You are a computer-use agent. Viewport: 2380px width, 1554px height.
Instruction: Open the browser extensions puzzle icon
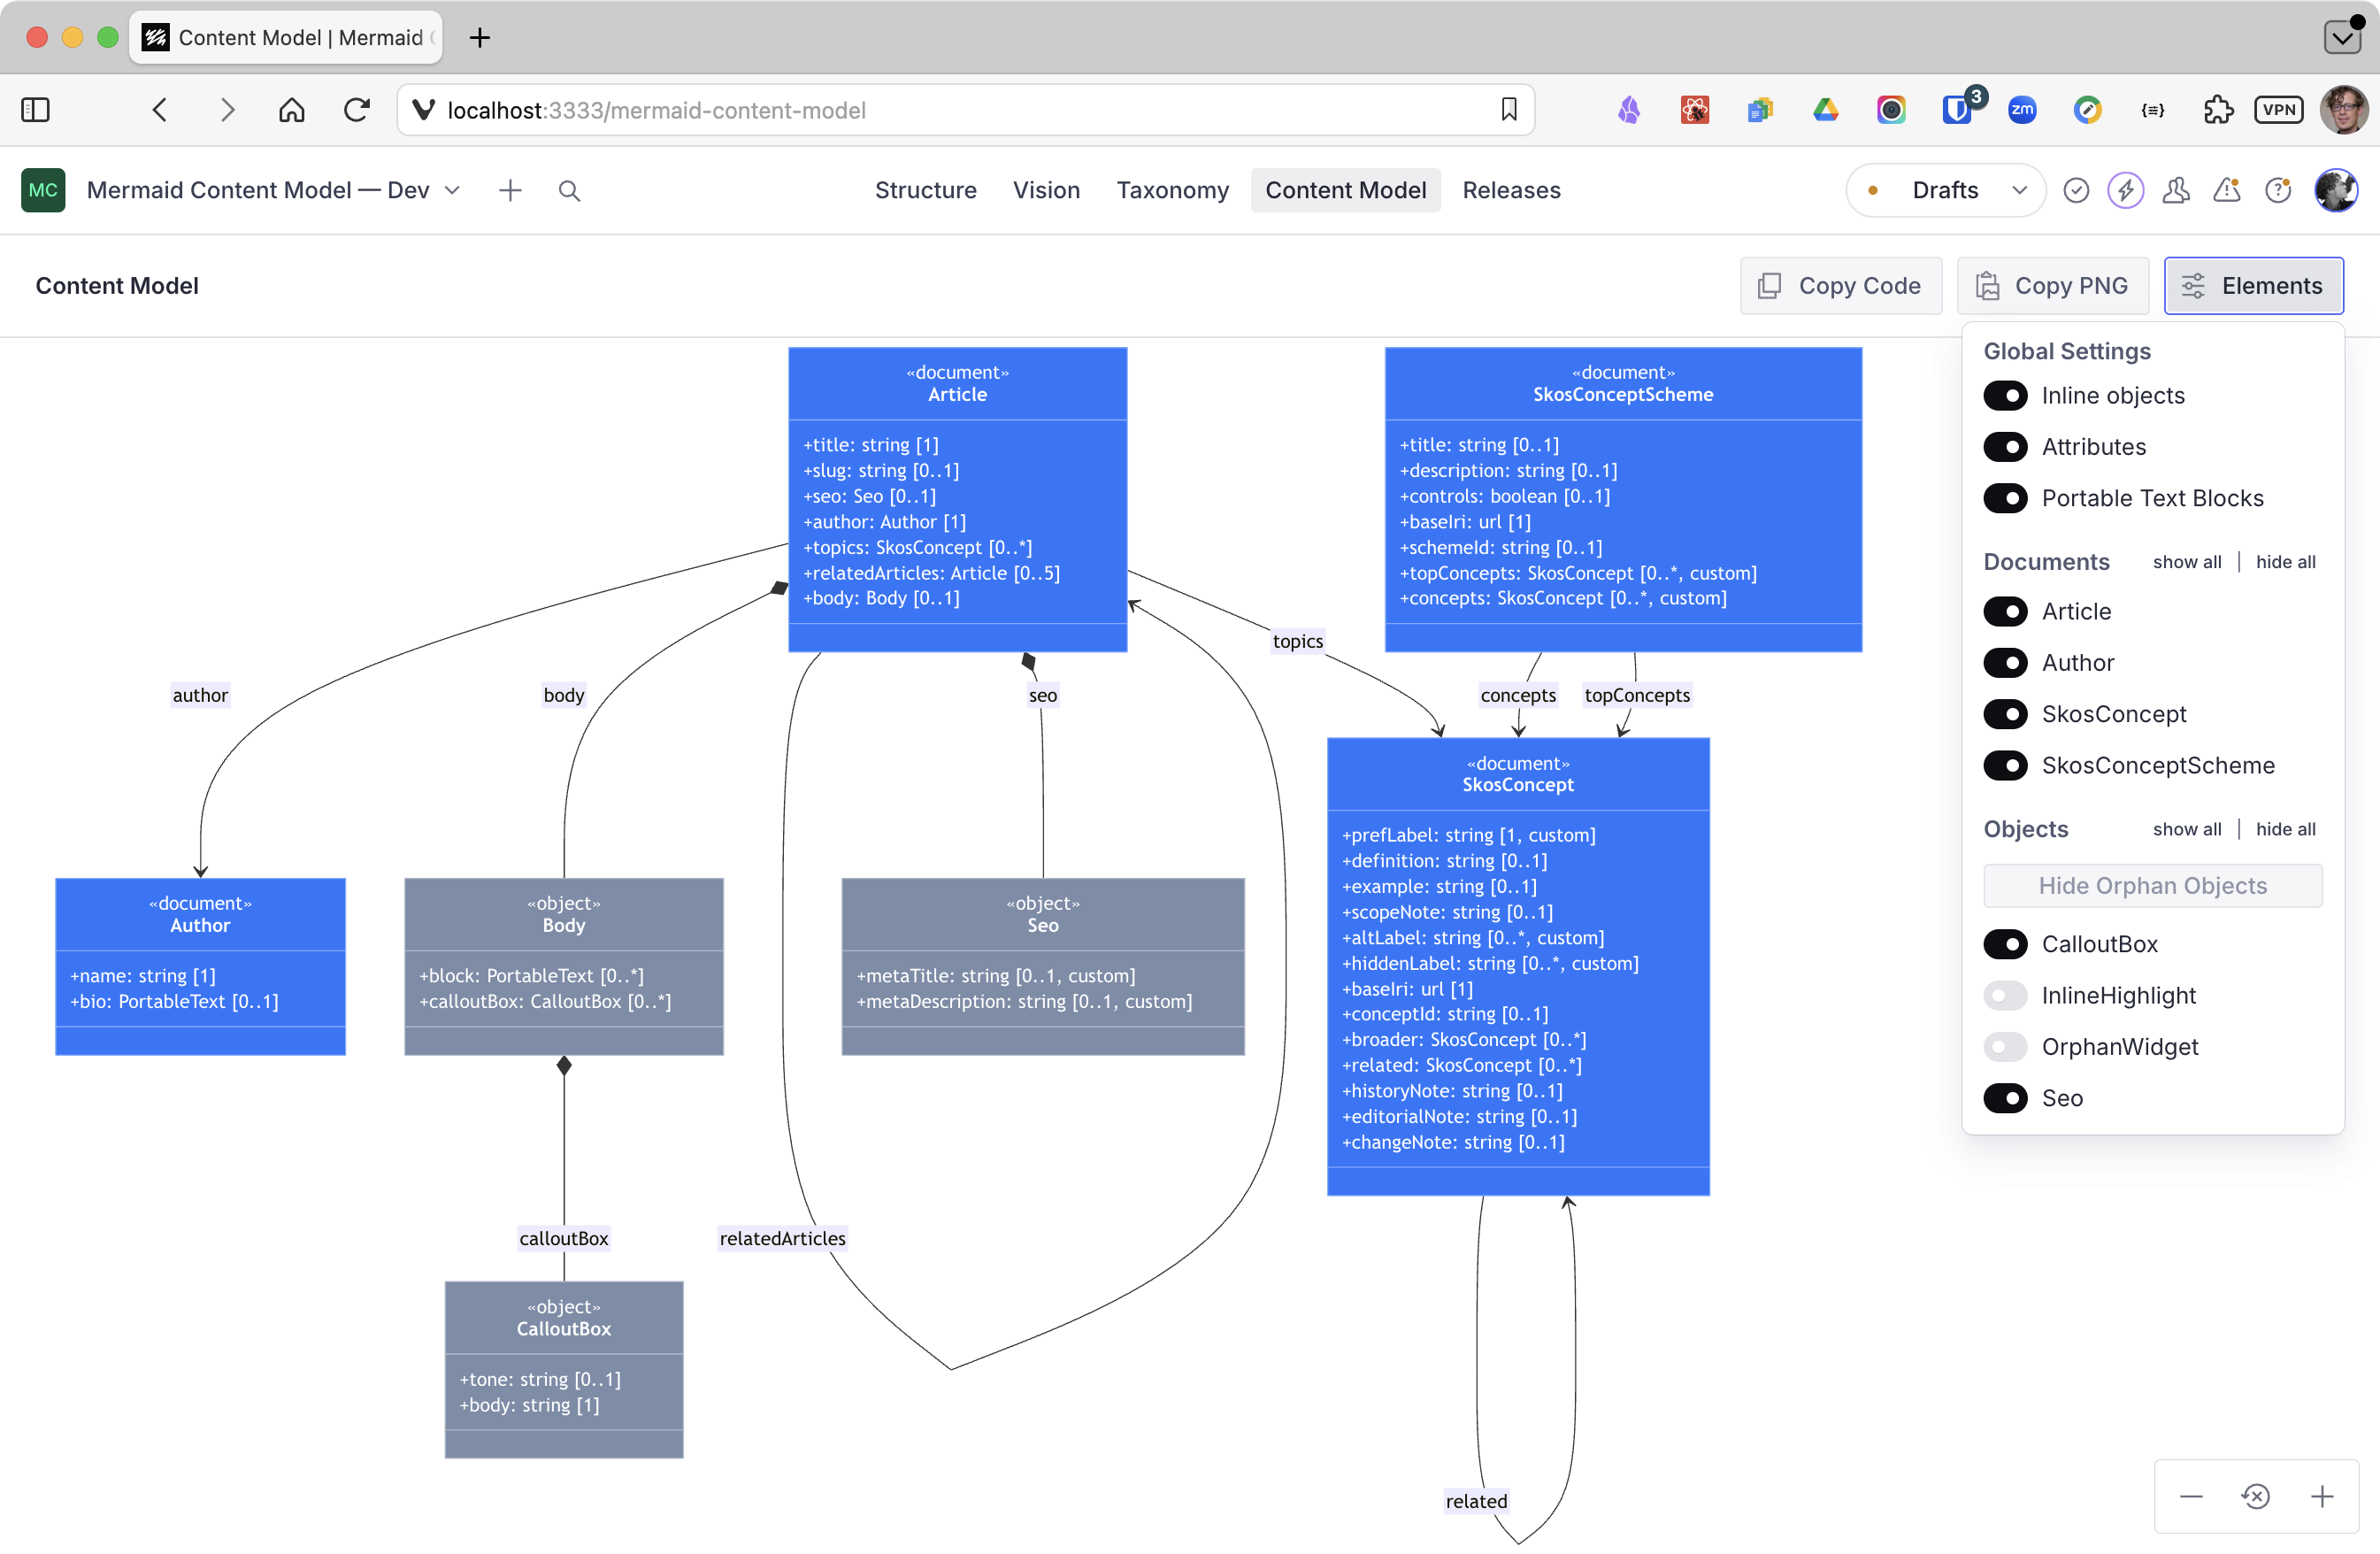coord(2217,109)
